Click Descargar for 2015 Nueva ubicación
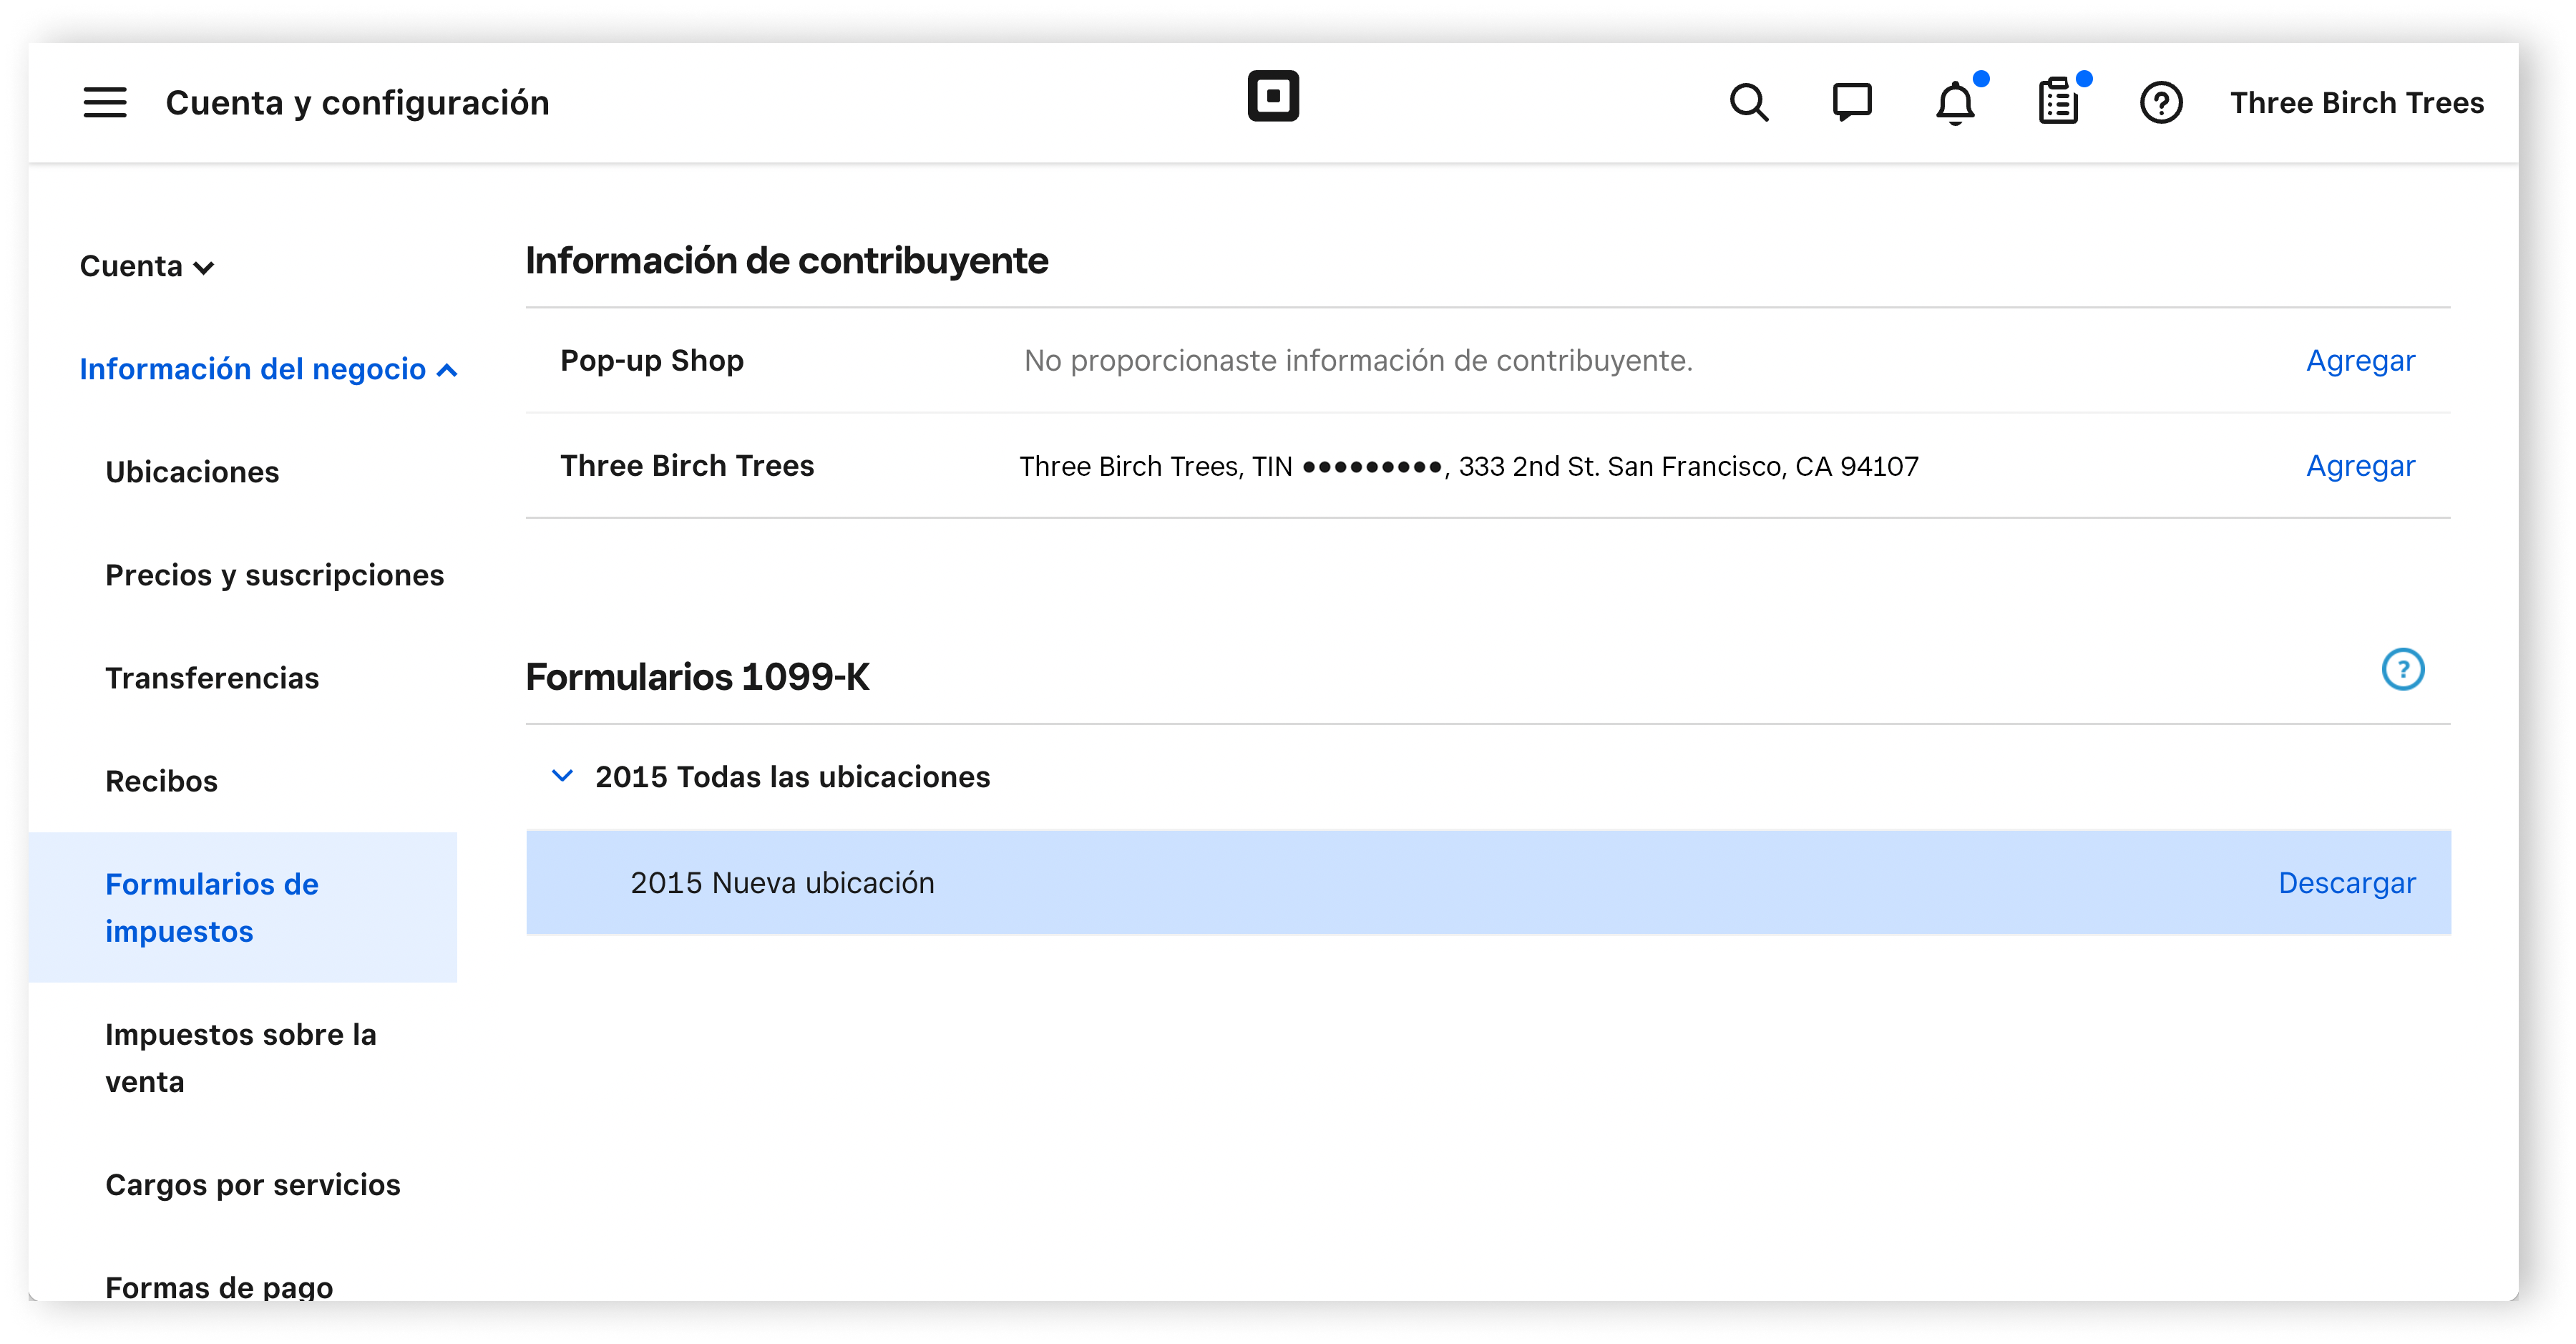 click(x=2348, y=882)
